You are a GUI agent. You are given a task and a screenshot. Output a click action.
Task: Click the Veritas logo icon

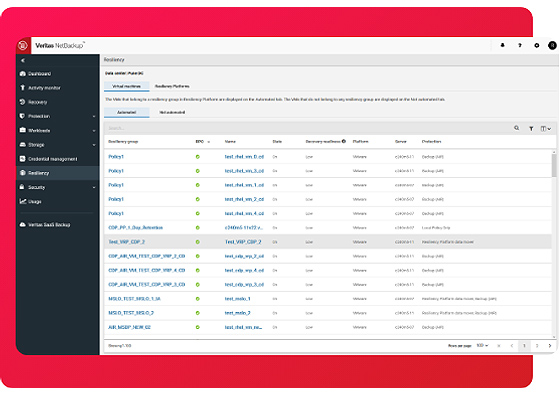tap(23, 45)
